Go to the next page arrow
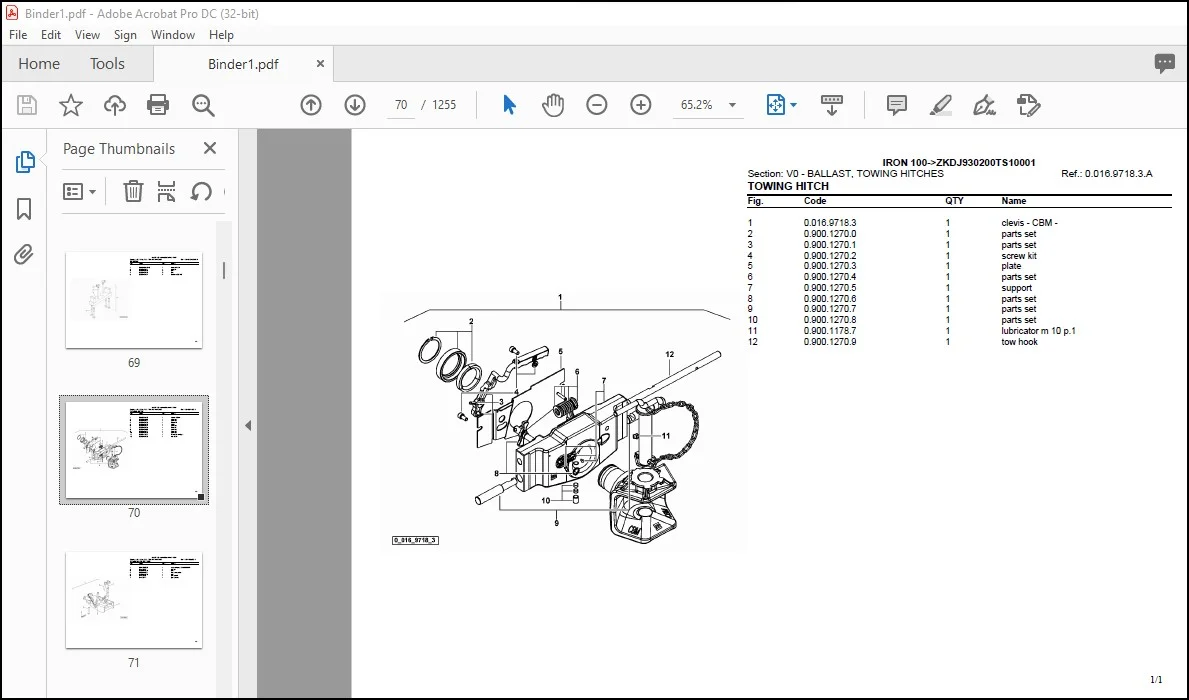Viewport: 1189px width, 700px height. pos(355,105)
